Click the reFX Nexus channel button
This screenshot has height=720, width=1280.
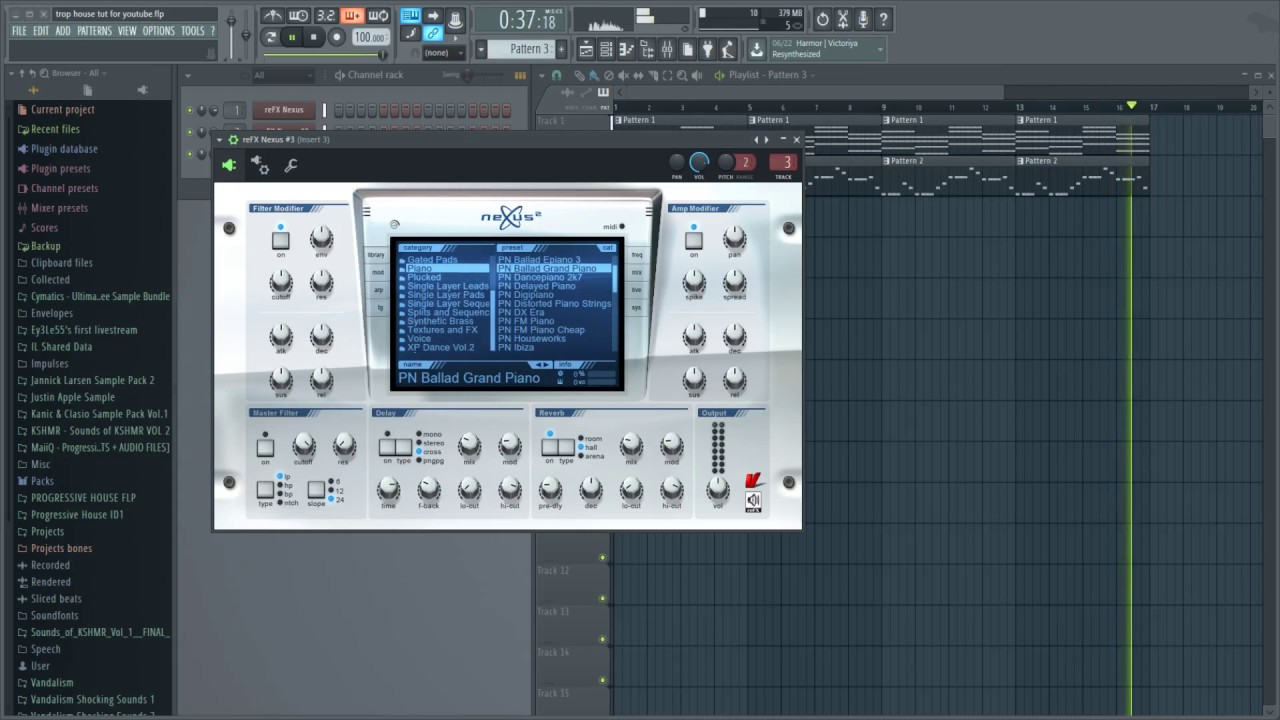click(284, 110)
